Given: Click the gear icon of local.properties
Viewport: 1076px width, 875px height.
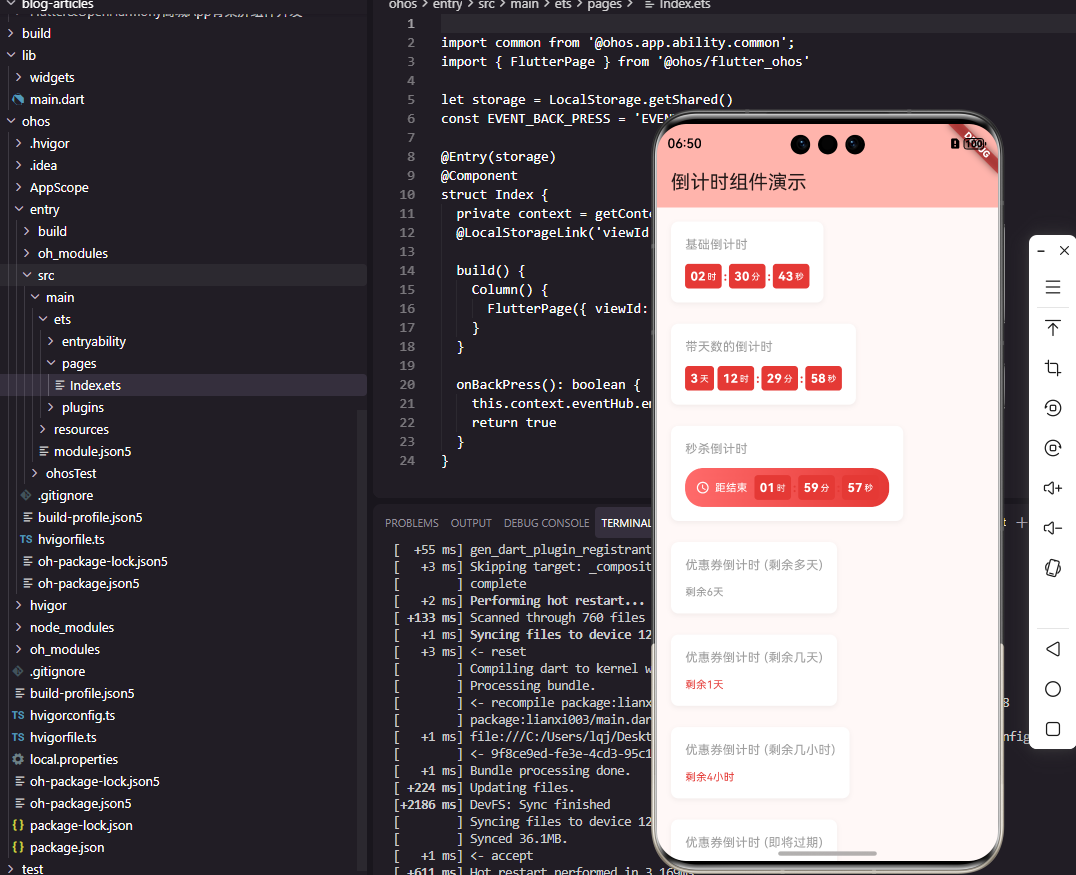Looking at the screenshot, I should pyautogui.click(x=19, y=759).
